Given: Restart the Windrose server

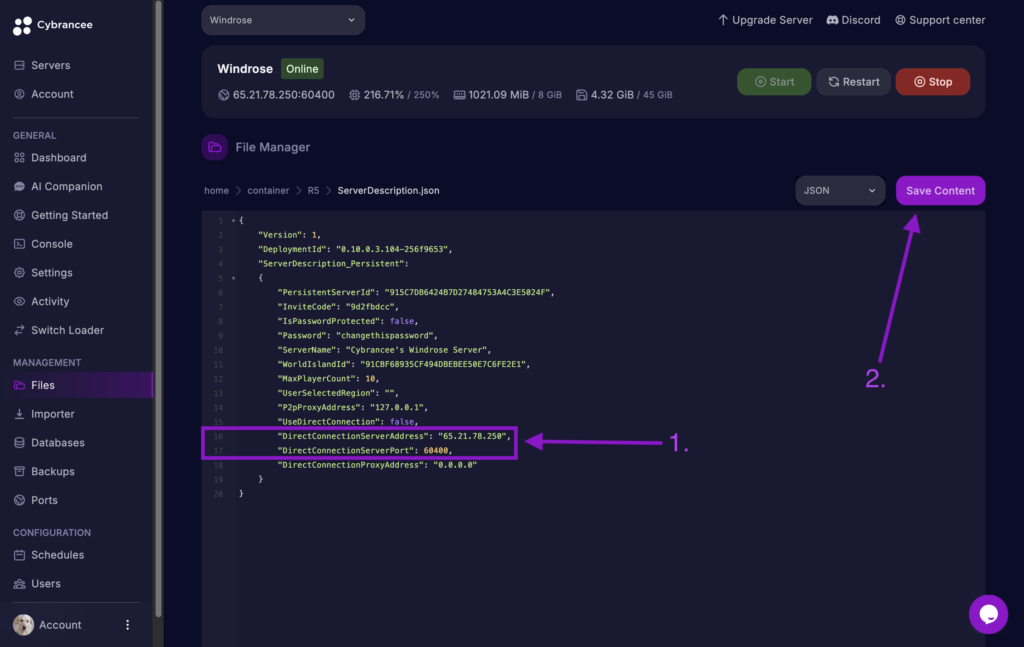Looking at the screenshot, I should (853, 82).
